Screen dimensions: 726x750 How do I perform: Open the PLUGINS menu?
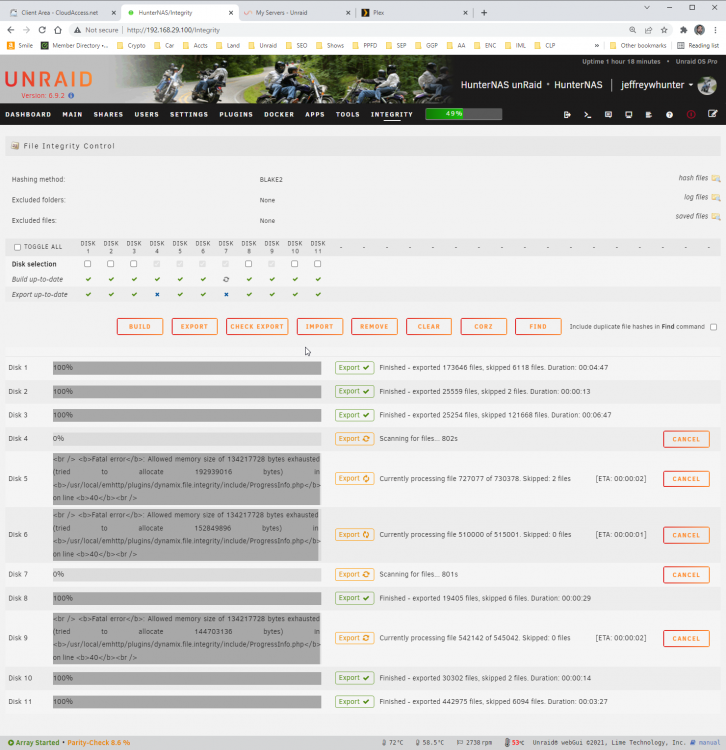[236, 115]
